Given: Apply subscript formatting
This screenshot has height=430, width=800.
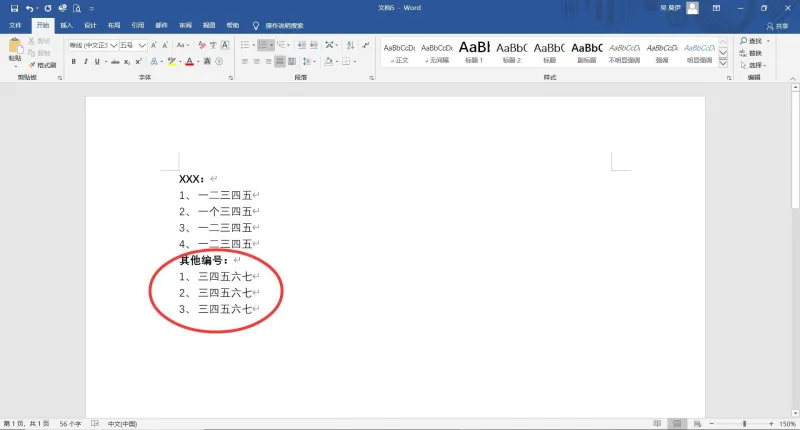Looking at the screenshot, I should (127, 62).
